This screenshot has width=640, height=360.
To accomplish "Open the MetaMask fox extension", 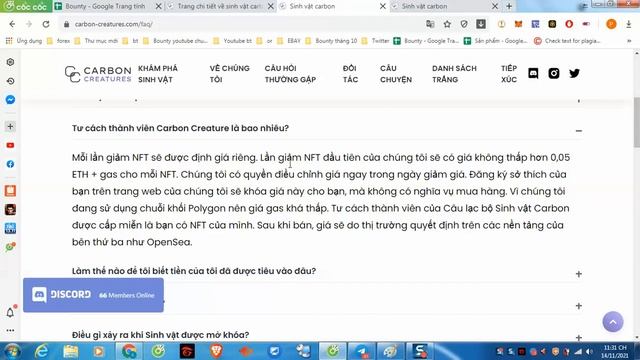I will point(518,24).
